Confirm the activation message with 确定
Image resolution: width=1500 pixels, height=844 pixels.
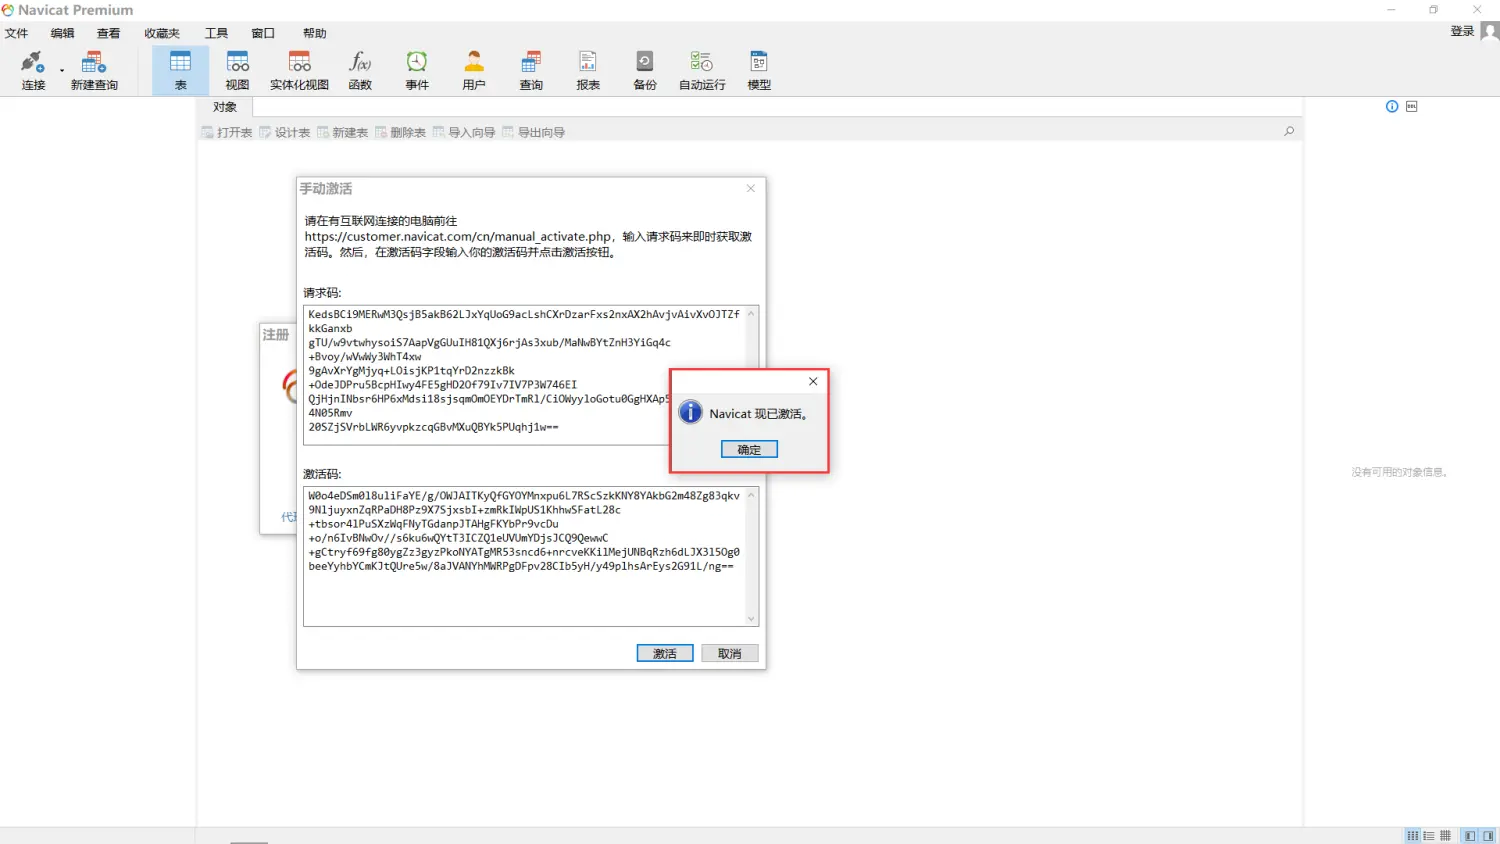[749, 450]
